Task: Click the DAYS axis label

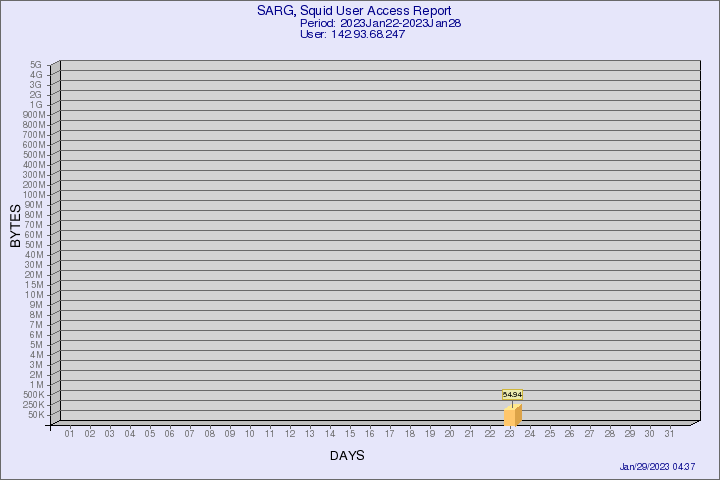Action: tap(347, 456)
